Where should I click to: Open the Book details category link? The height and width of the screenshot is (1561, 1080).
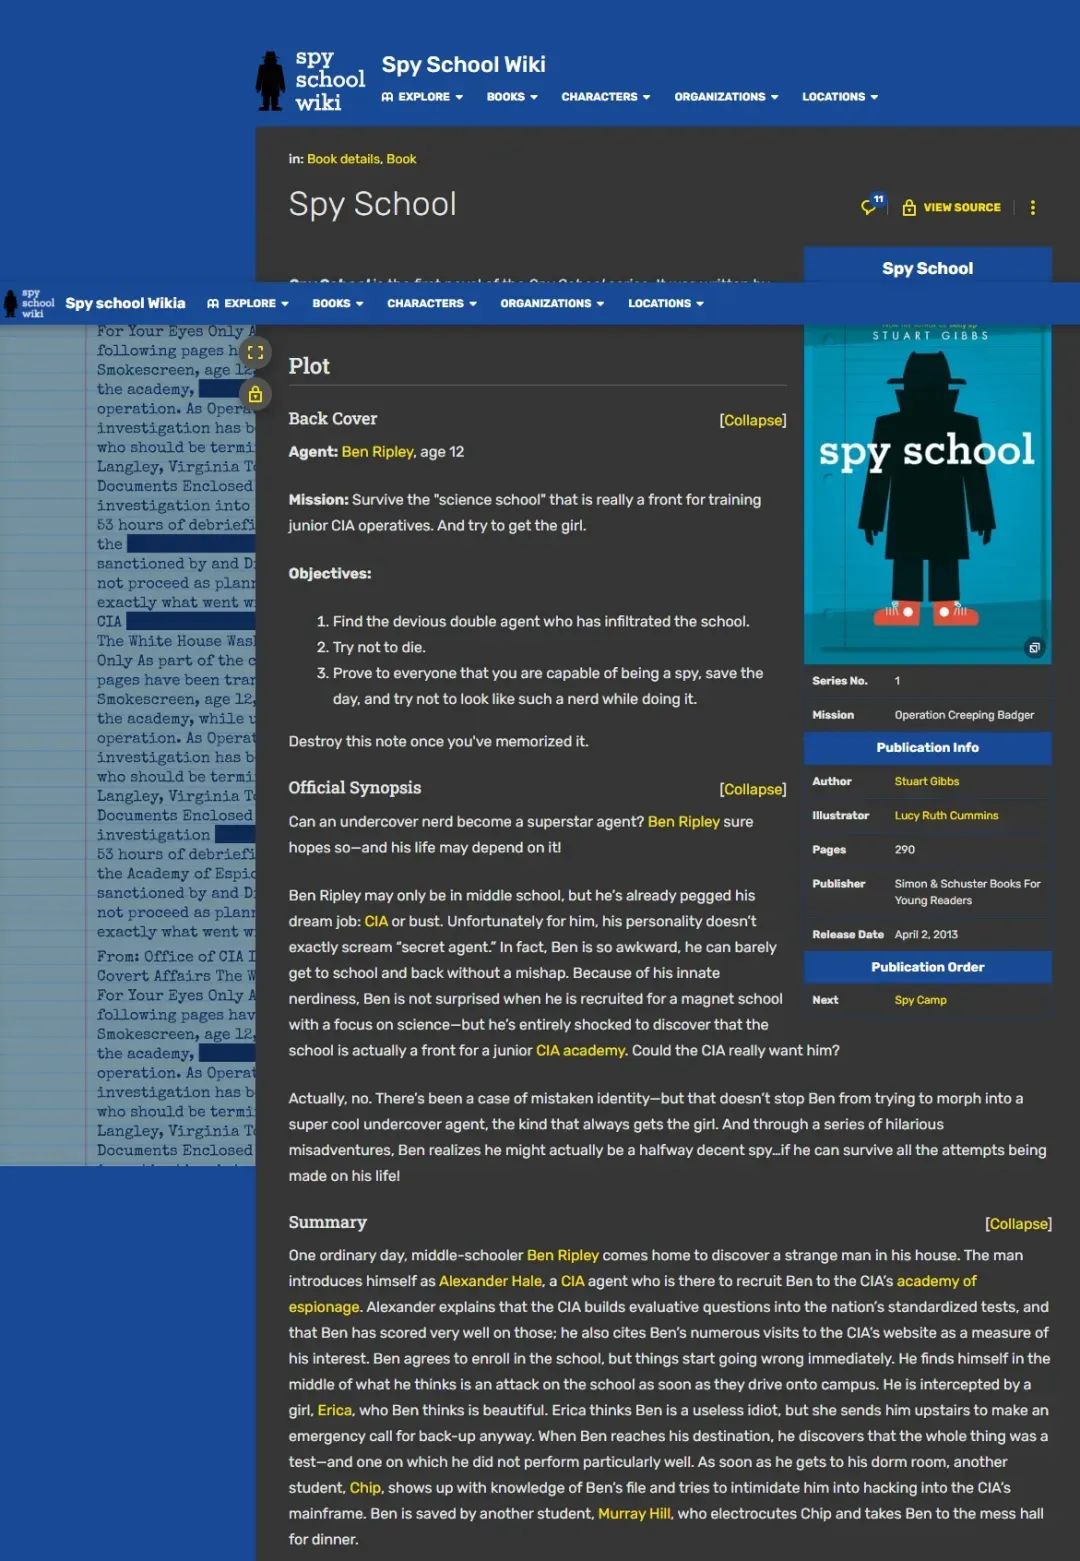(x=343, y=159)
